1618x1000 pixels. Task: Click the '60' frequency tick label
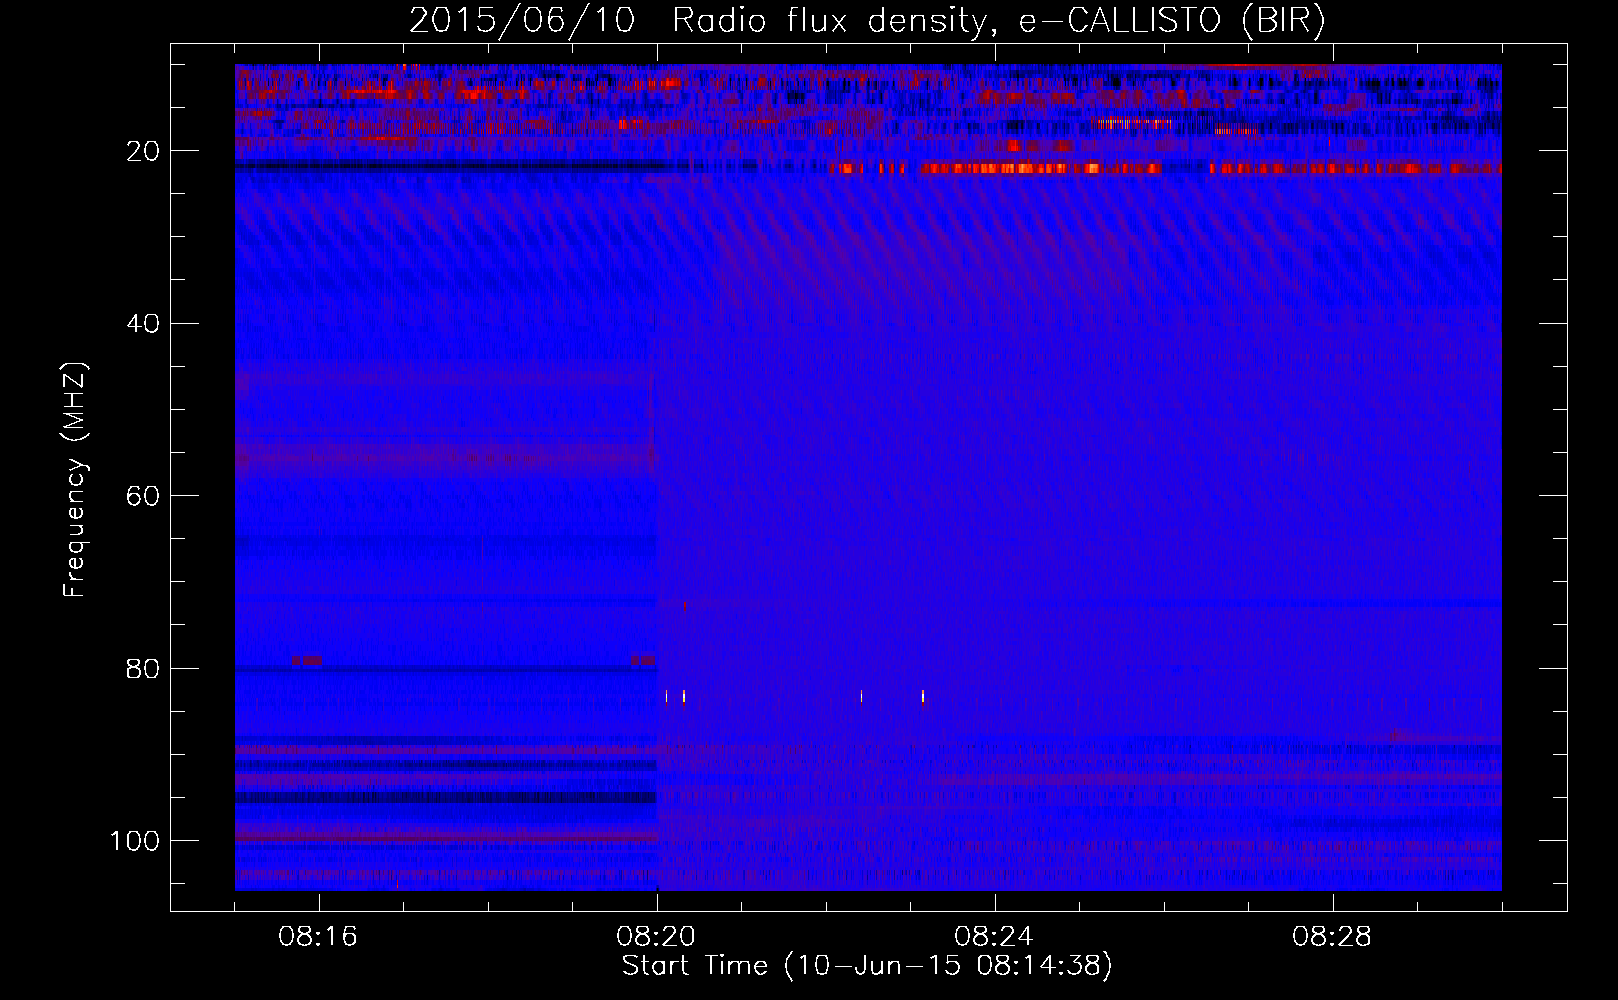point(144,496)
